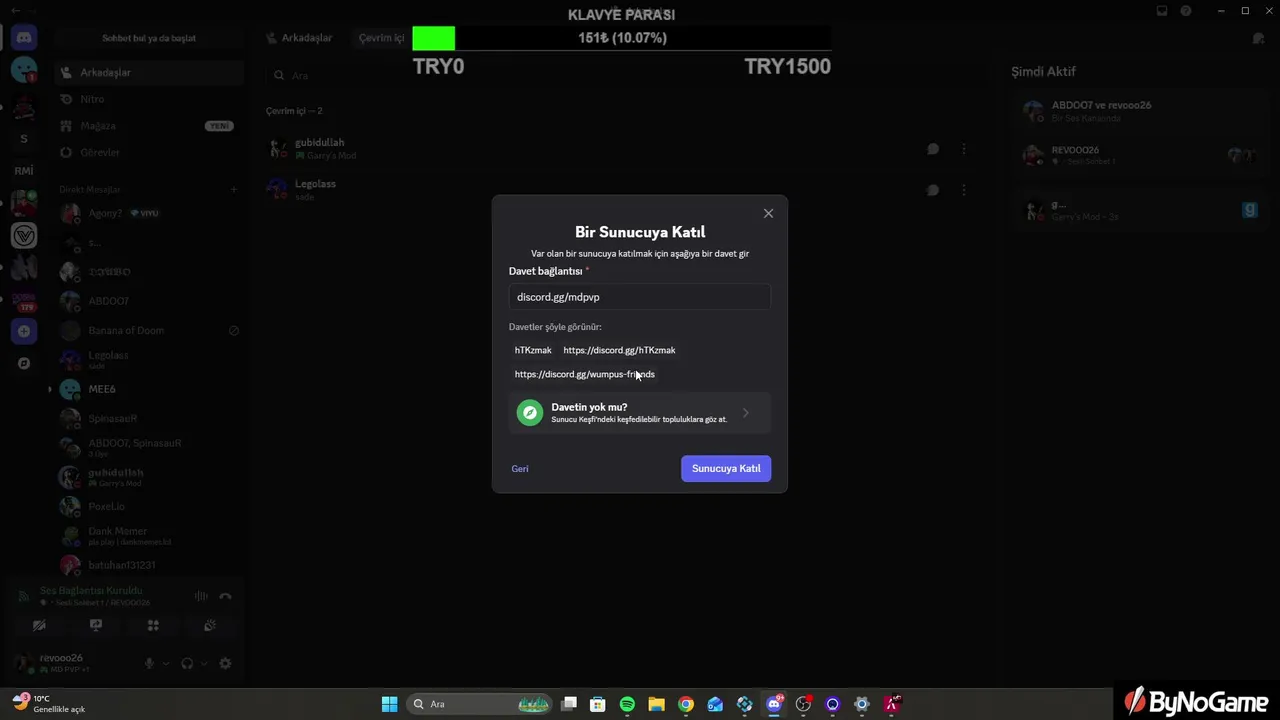
Task: Open Discord home via the top-left logo
Action: tap(24, 38)
